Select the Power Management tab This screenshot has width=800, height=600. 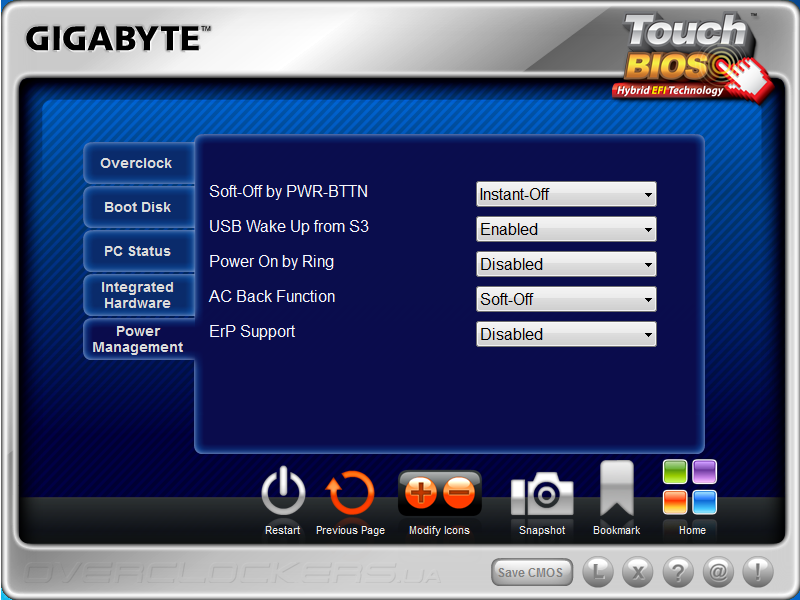(x=139, y=339)
